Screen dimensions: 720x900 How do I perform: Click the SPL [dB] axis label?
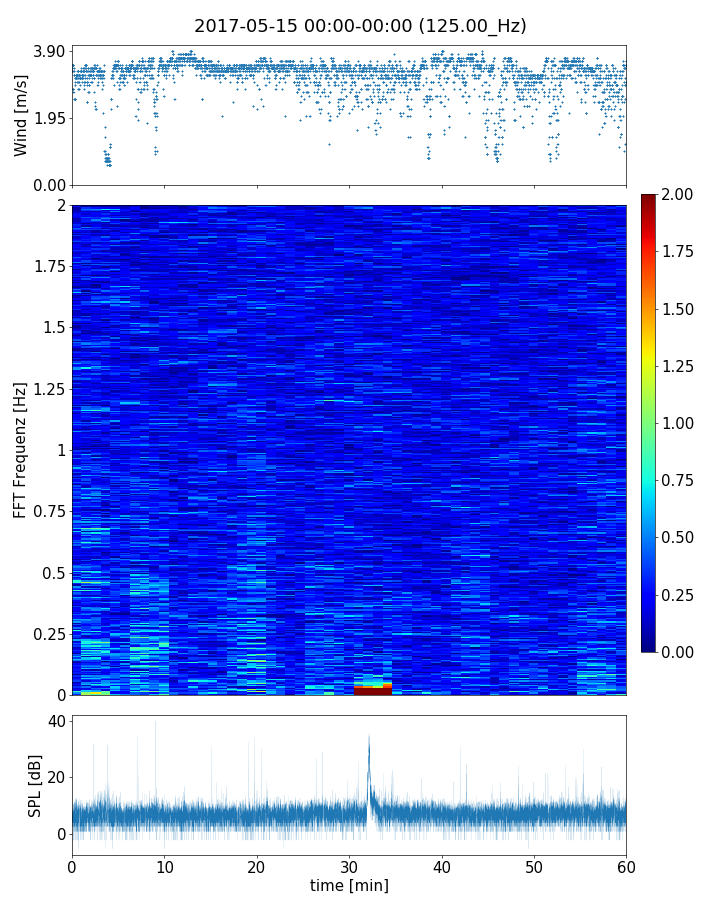click(35, 785)
